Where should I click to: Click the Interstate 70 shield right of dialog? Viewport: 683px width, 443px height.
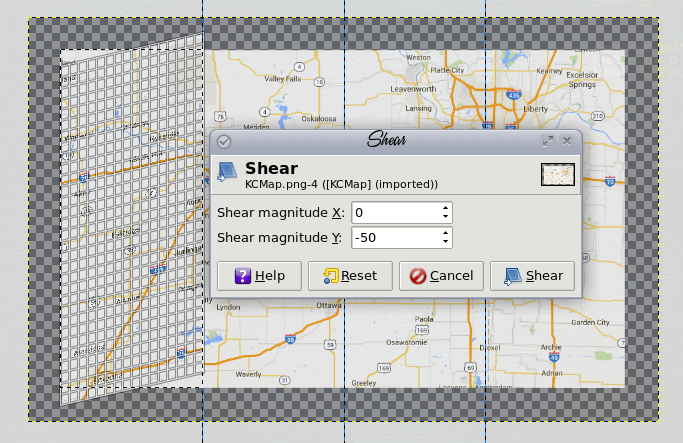[610, 181]
